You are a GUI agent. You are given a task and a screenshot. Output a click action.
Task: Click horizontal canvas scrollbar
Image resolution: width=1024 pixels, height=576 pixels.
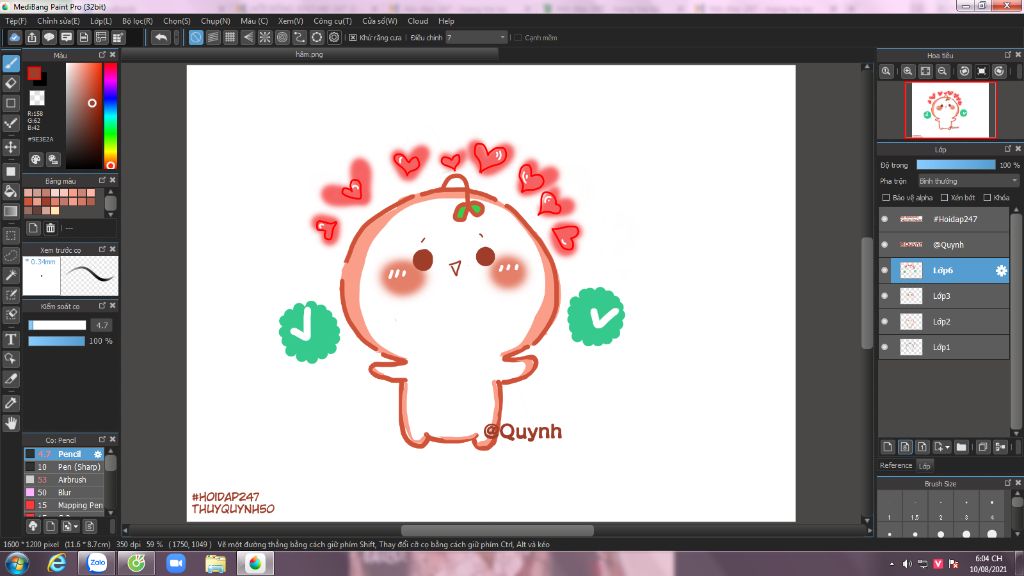click(496, 530)
